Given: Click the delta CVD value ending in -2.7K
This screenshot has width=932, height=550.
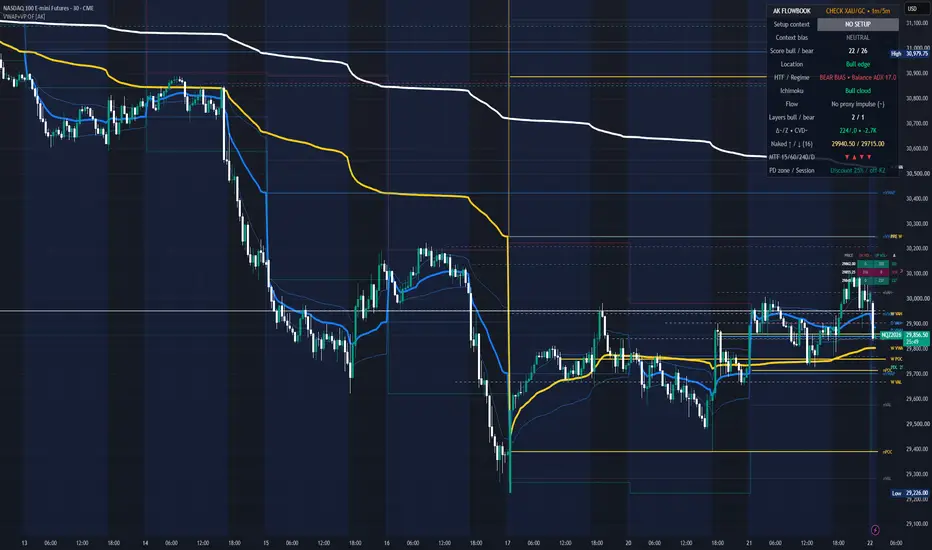Looking at the screenshot, I should coord(858,130).
